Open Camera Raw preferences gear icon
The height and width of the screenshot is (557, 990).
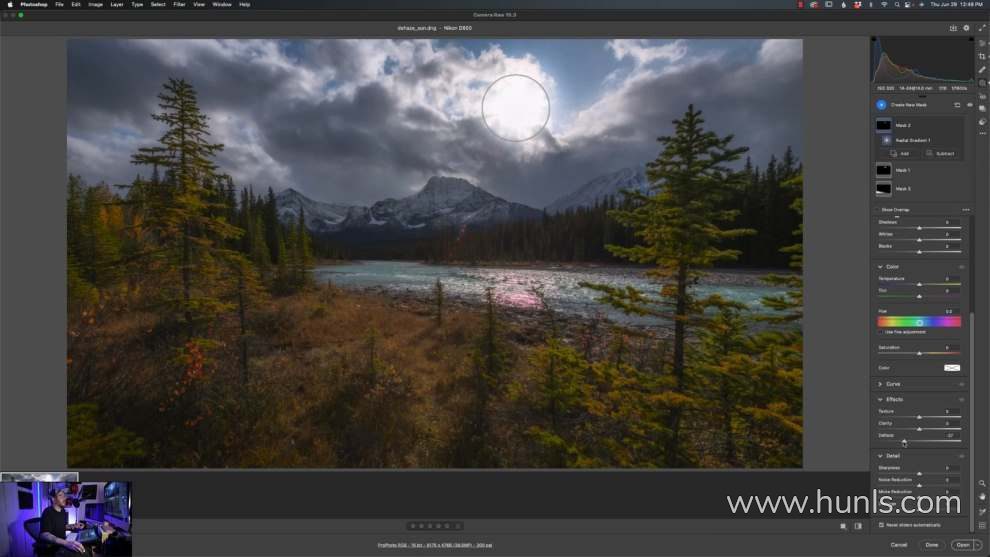point(966,28)
